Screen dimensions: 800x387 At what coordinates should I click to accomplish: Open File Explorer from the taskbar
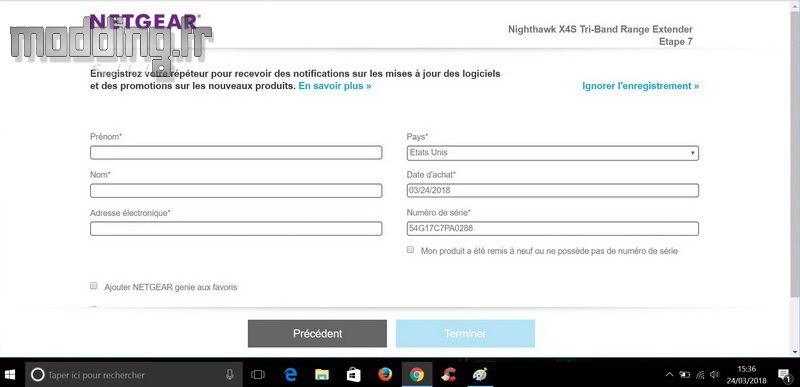(322, 375)
